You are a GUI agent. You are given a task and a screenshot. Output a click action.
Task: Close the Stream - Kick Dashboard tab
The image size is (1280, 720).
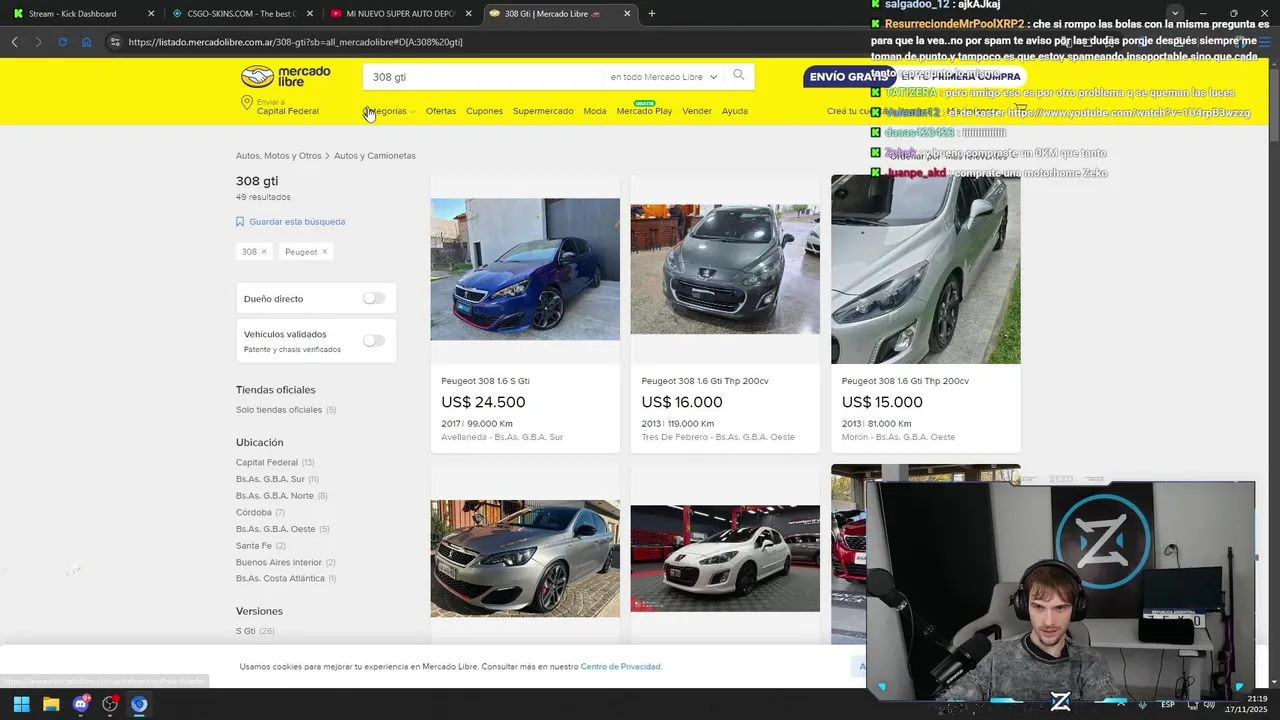151,14
